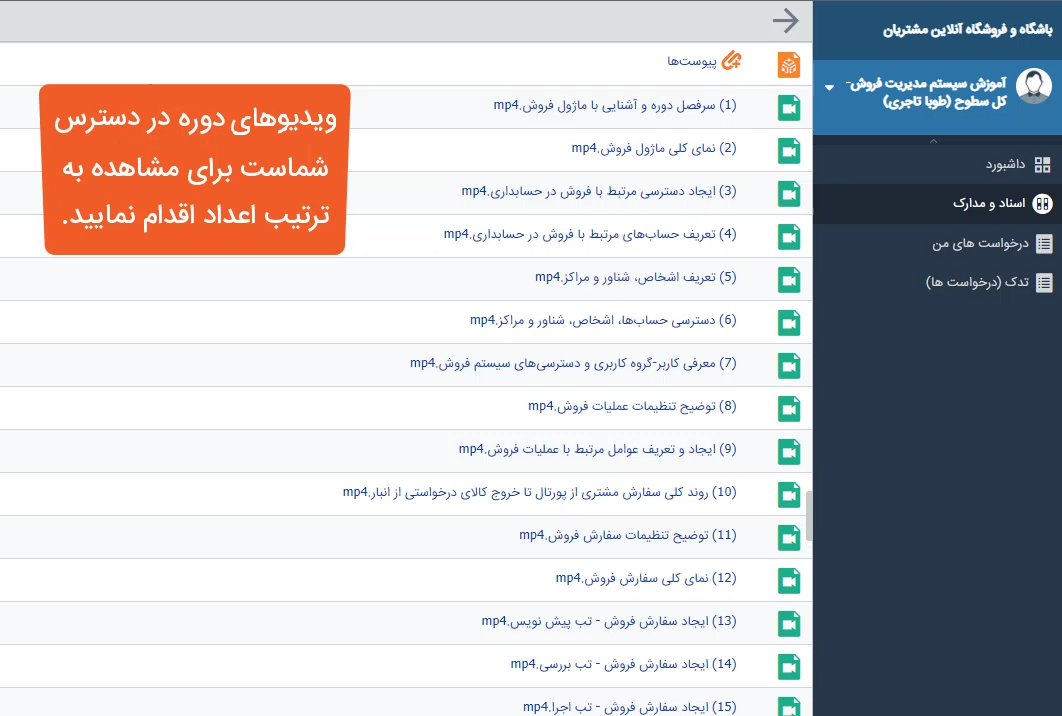Click the آموزش سیستم مدیریت فروش profile name
This screenshot has width=1062, height=716.
coord(926,92)
